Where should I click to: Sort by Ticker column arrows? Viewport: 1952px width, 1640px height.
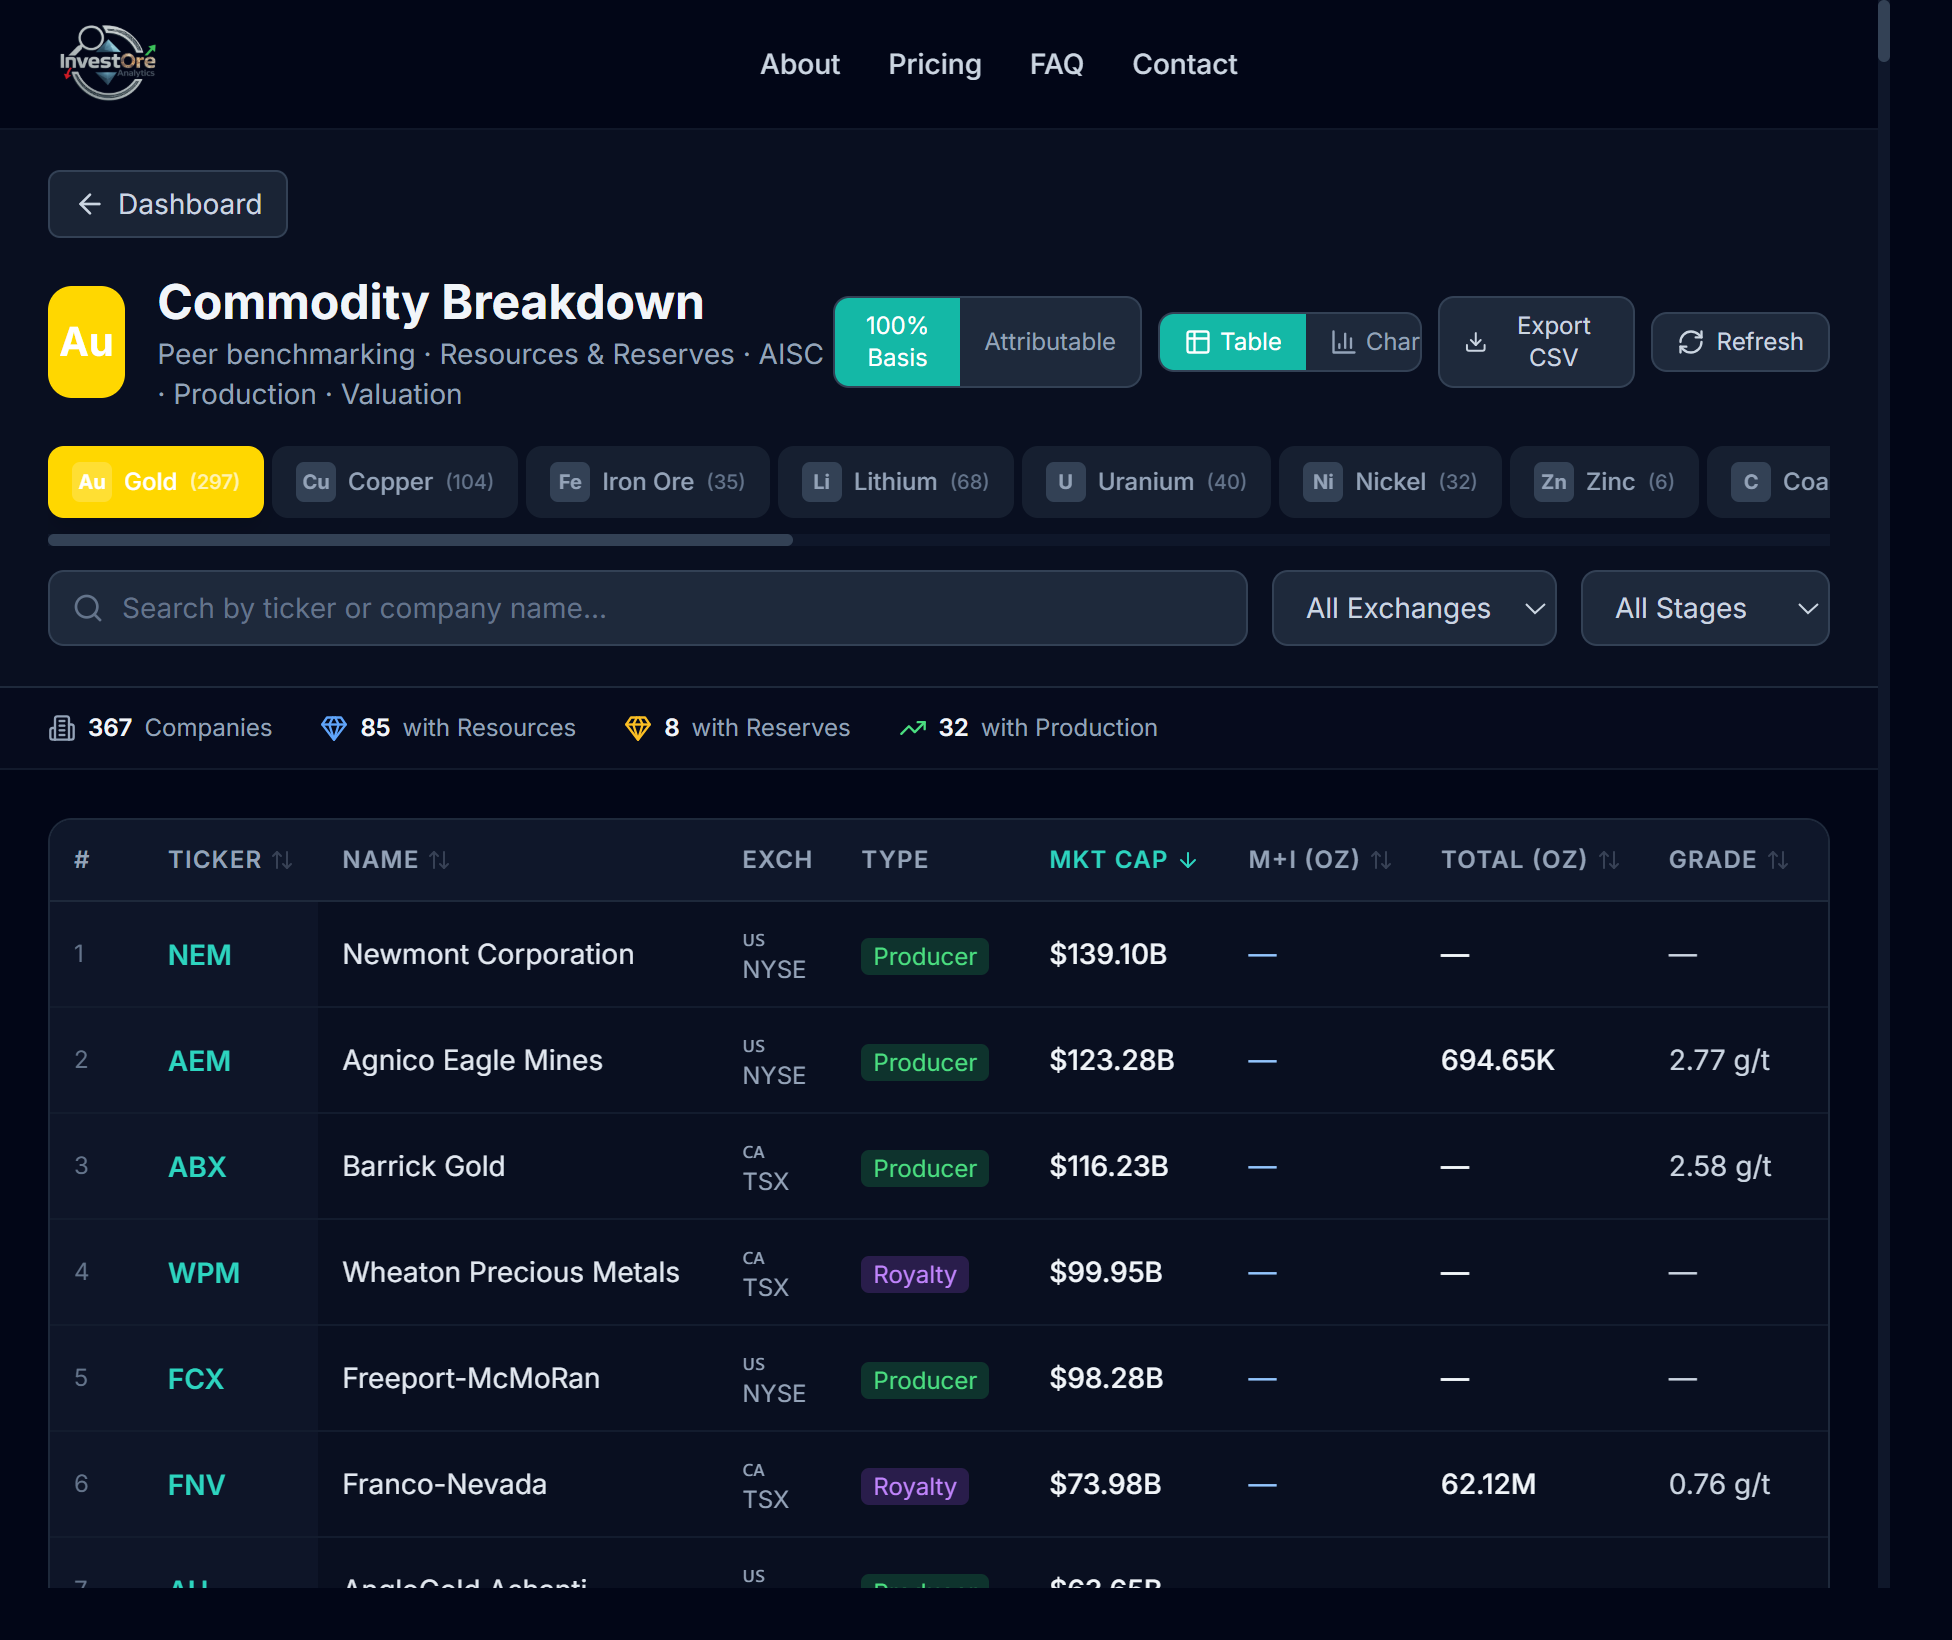[282, 860]
